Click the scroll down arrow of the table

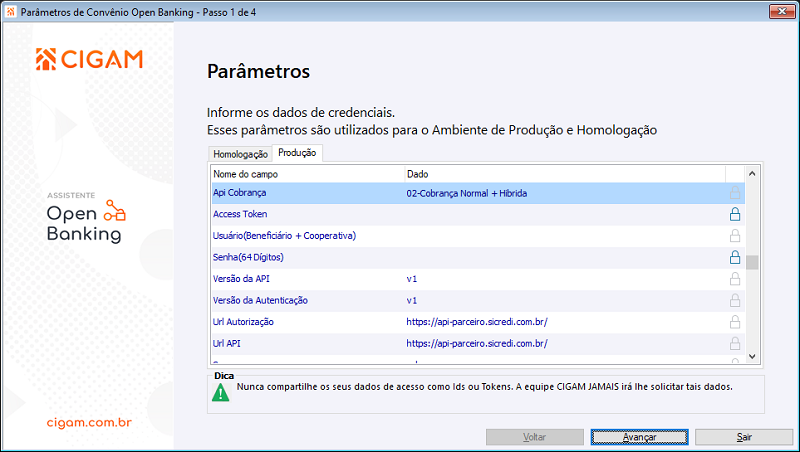click(752, 356)
